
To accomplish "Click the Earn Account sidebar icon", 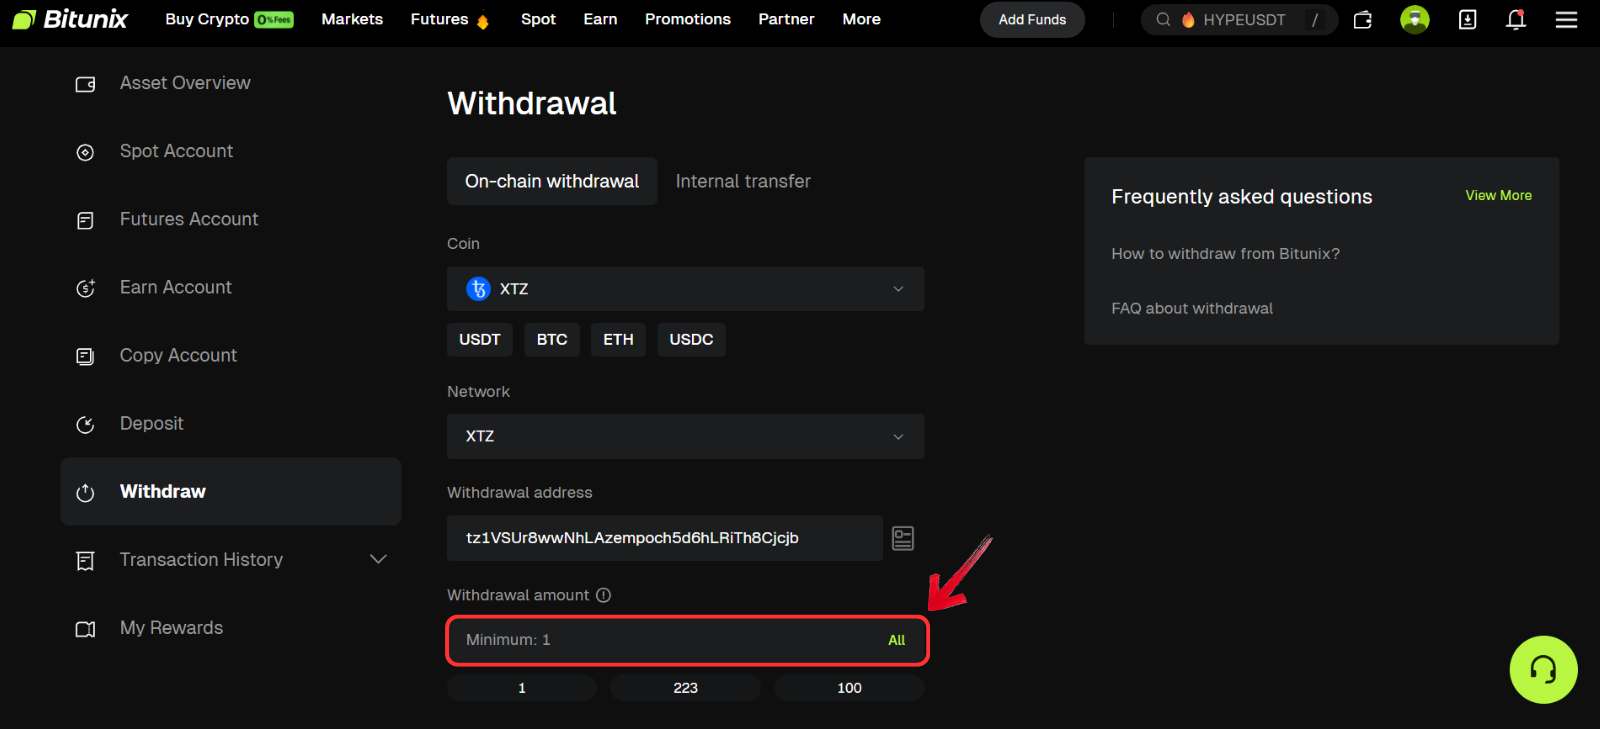I will point(86,288).
